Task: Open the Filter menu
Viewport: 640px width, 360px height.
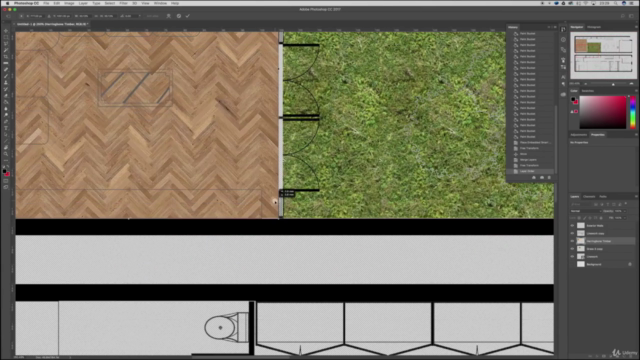Action: point(124,3)
